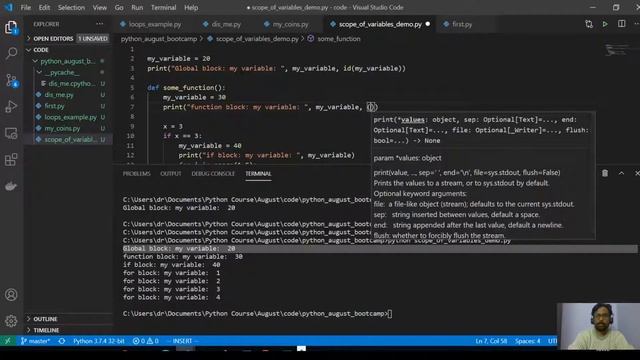
Task: Click the Kill Terminal trash icon
Action: point(605,173)
